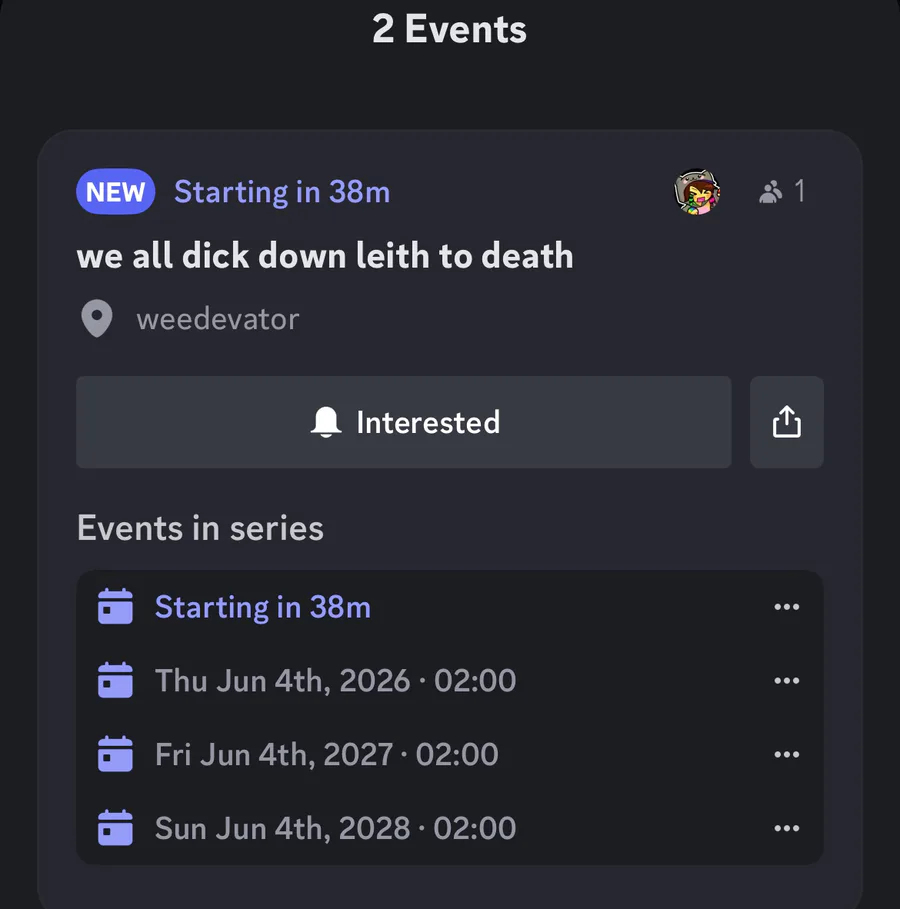Tap the share event icon button

coord(787,422)
